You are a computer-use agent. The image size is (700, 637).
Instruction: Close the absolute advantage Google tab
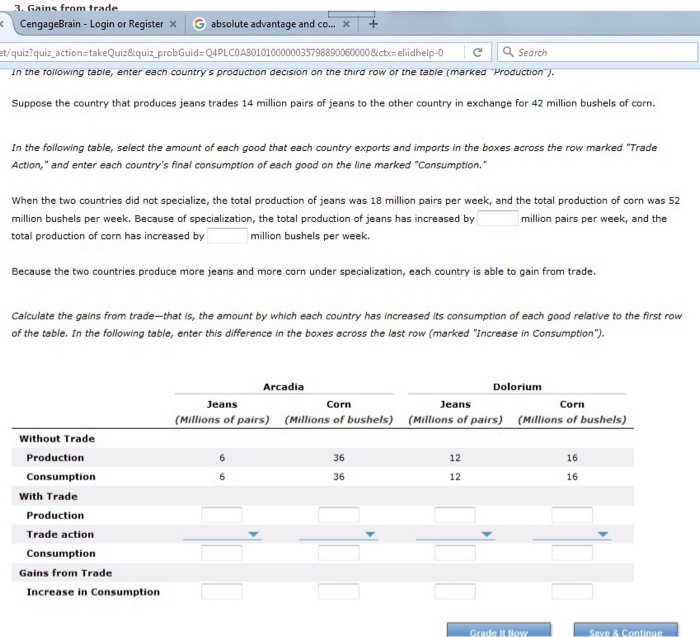coord(346,24)
